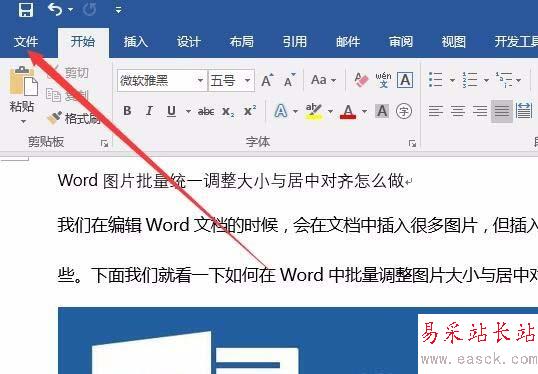Open the 字体 font dialog launcher
Image resolution: width=538 pixels, height=374 pixels.
(x=413, y=144)
